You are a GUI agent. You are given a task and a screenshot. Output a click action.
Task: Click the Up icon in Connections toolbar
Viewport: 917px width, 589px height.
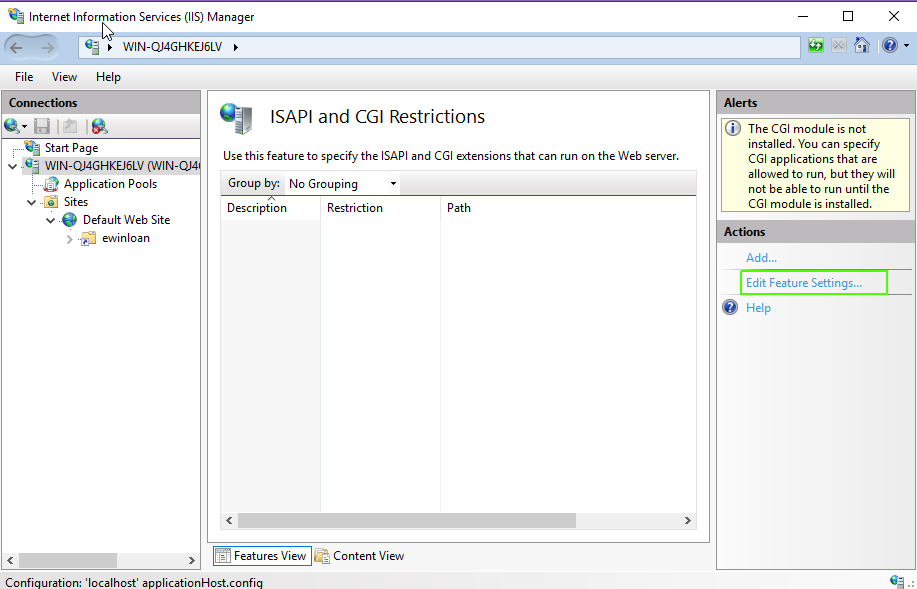pos(70,126)
